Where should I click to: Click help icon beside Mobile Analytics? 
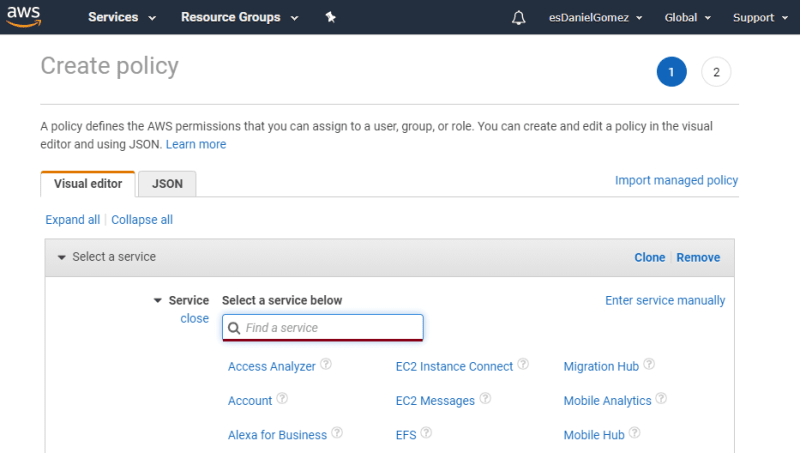tap(661, 398)
